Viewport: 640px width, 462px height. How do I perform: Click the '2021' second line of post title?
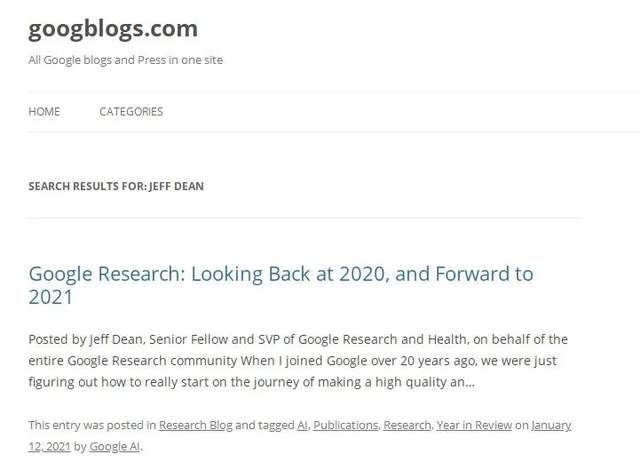[x=51, y=297]
